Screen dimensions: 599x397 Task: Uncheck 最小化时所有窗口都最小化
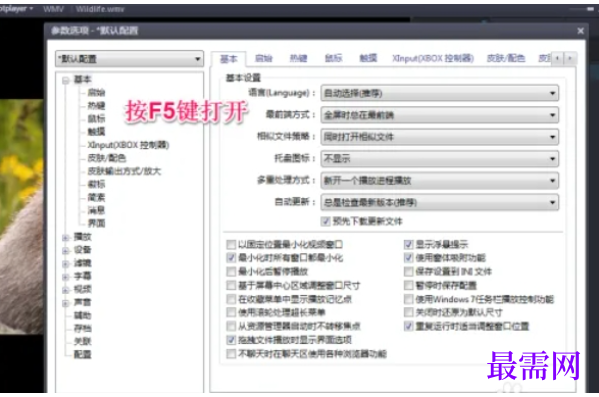coord(231,258)
